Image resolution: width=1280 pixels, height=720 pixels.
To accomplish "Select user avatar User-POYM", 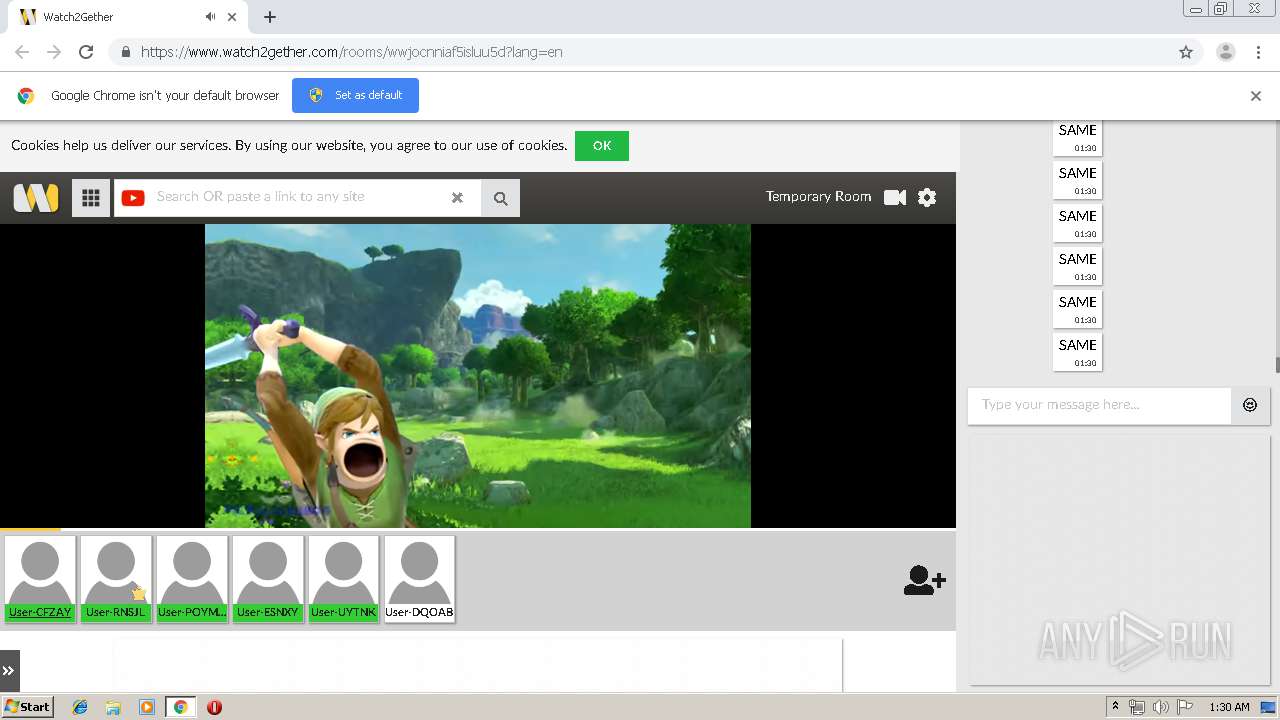I will [x=192, y=579].
